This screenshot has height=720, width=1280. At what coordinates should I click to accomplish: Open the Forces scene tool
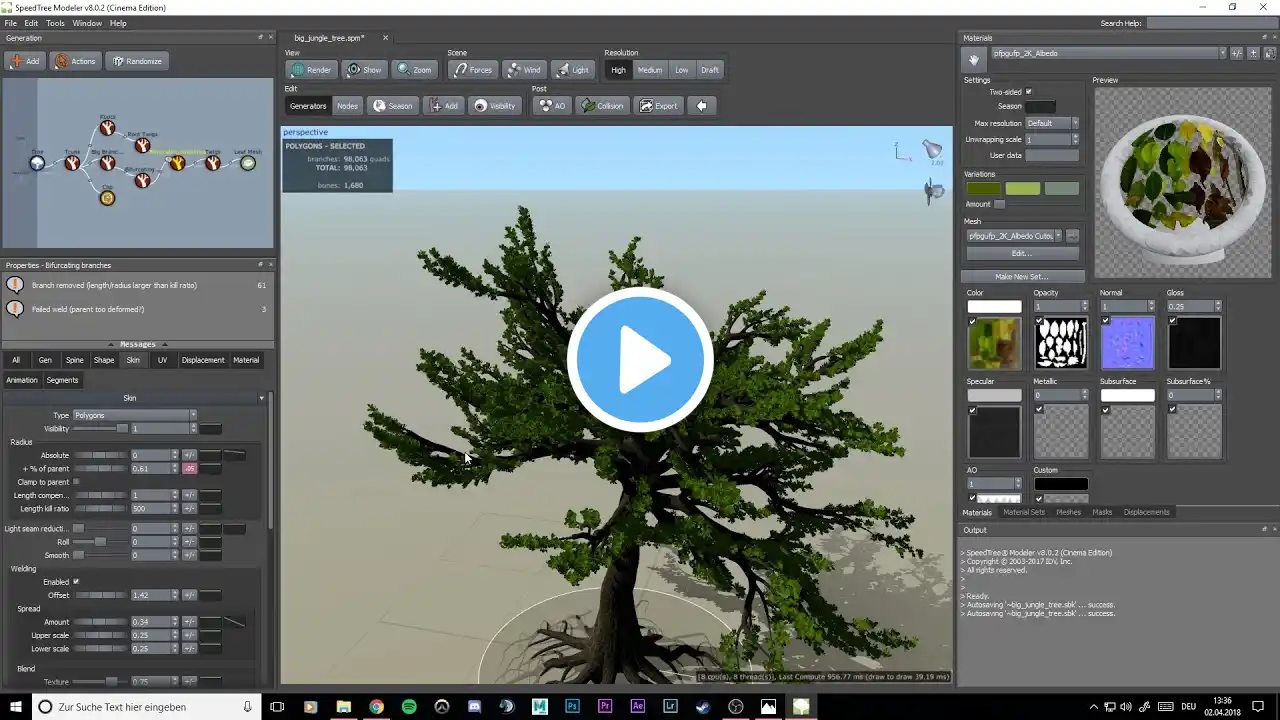(472, 70)
